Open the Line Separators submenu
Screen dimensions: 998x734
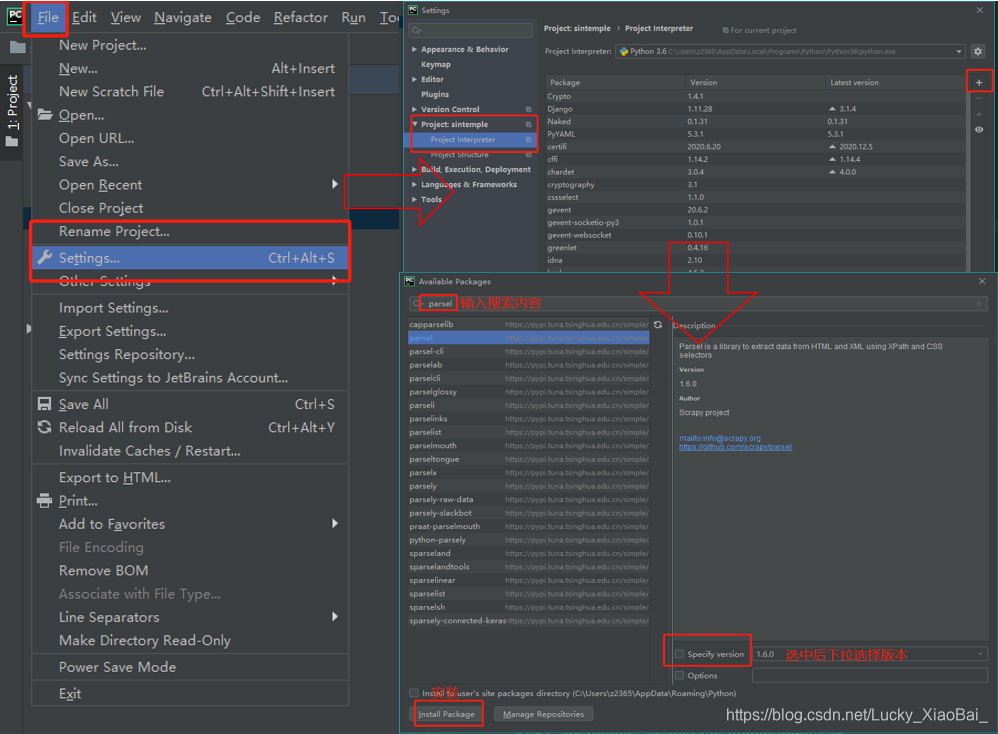190,617
